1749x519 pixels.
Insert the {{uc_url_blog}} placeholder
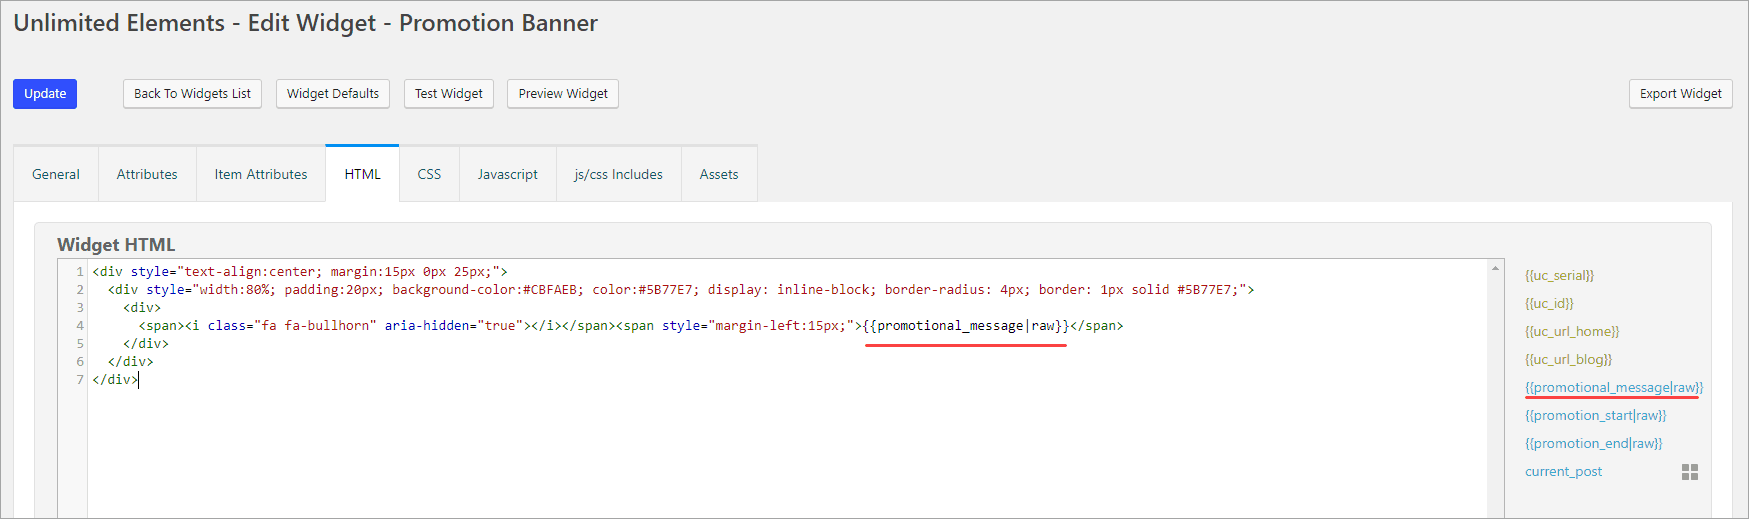coord(1568,359)
